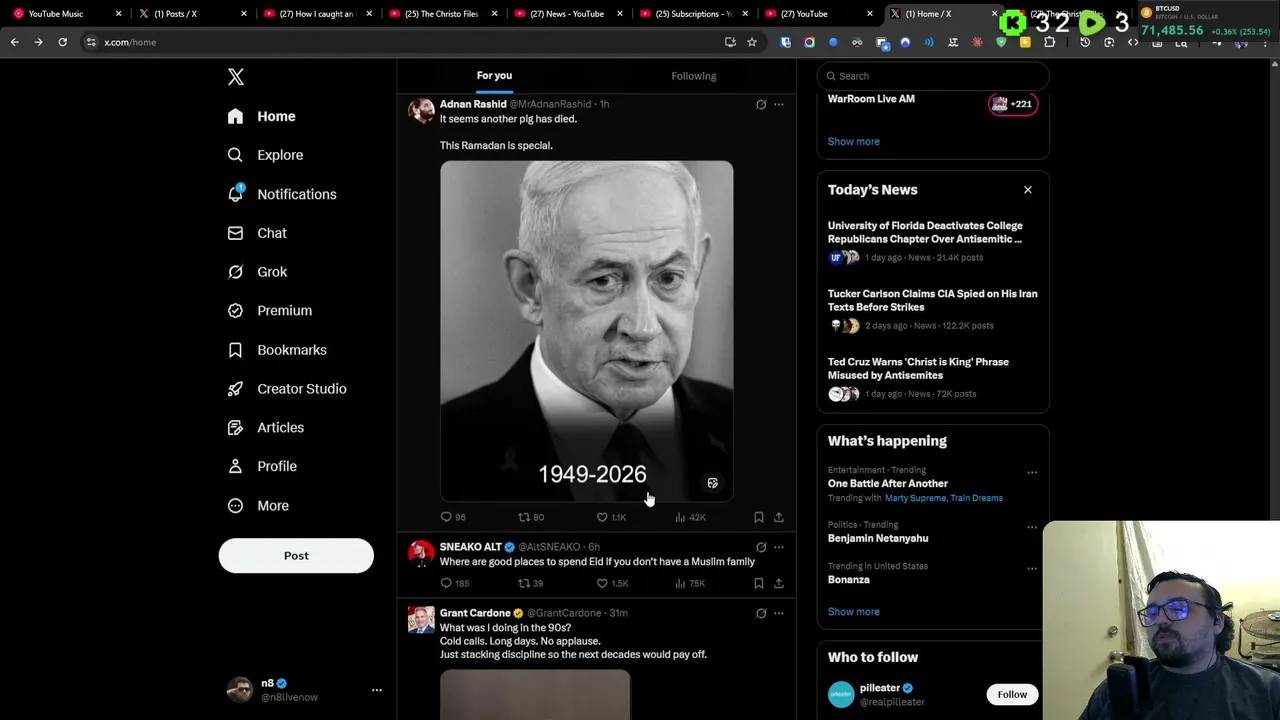Screen dimensions: 1280x720
Task: Open Chat in the sidebar
Action: pos(257,233)
